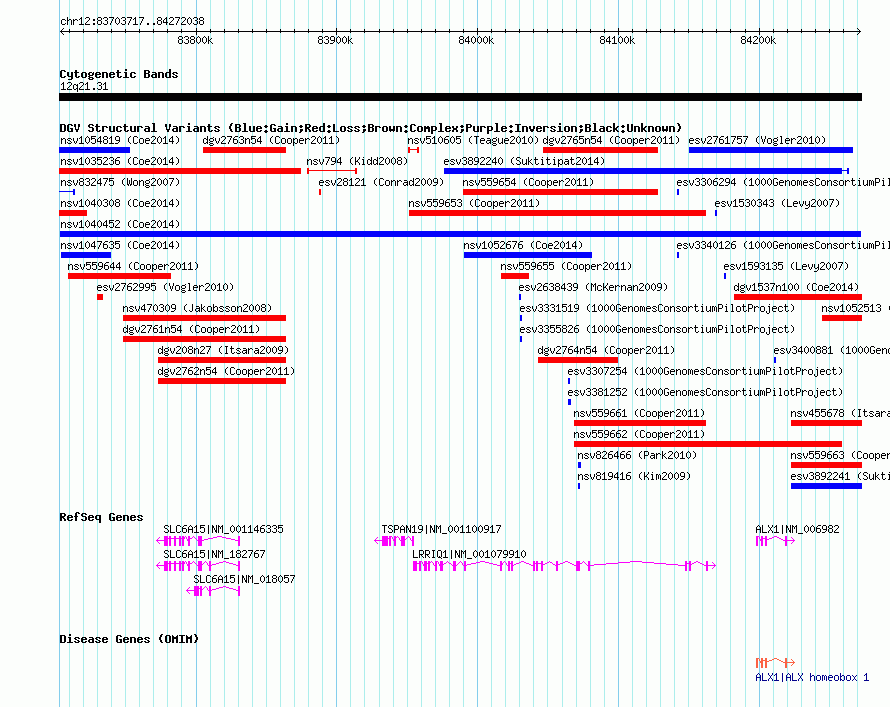This screenshot has height=707, width=890.
Task: Click the Cytogenetic Bands track title
Action: coord(119,74)
